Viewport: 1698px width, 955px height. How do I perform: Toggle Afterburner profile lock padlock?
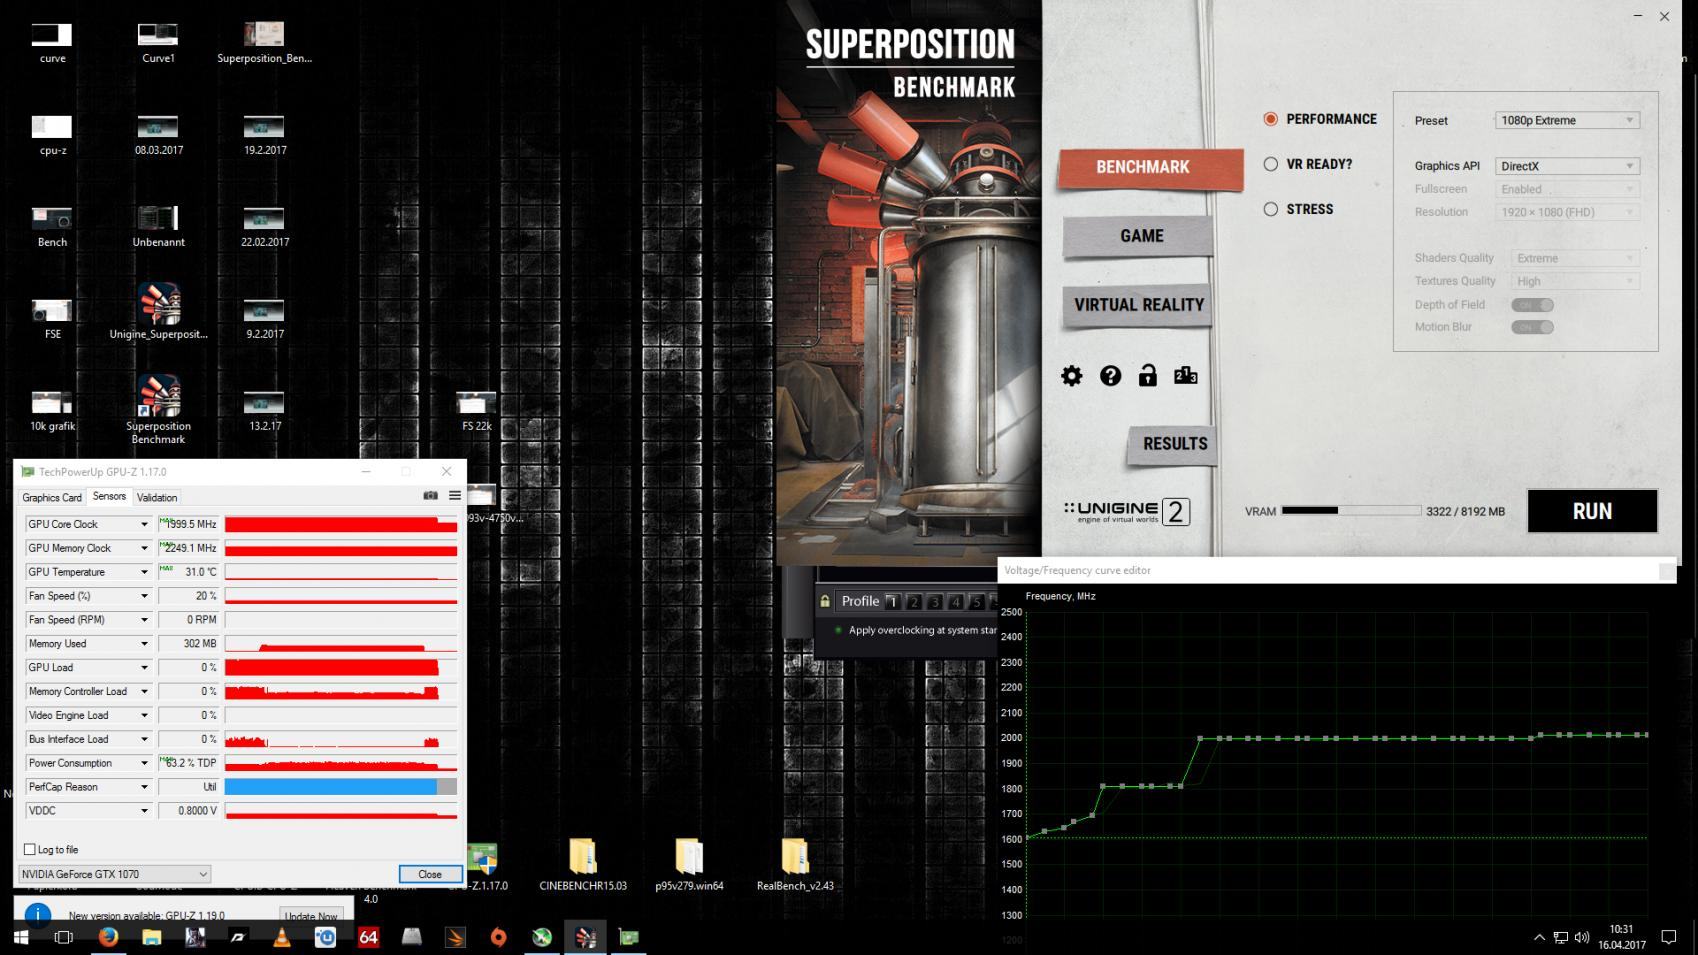(x=825, y=601)
